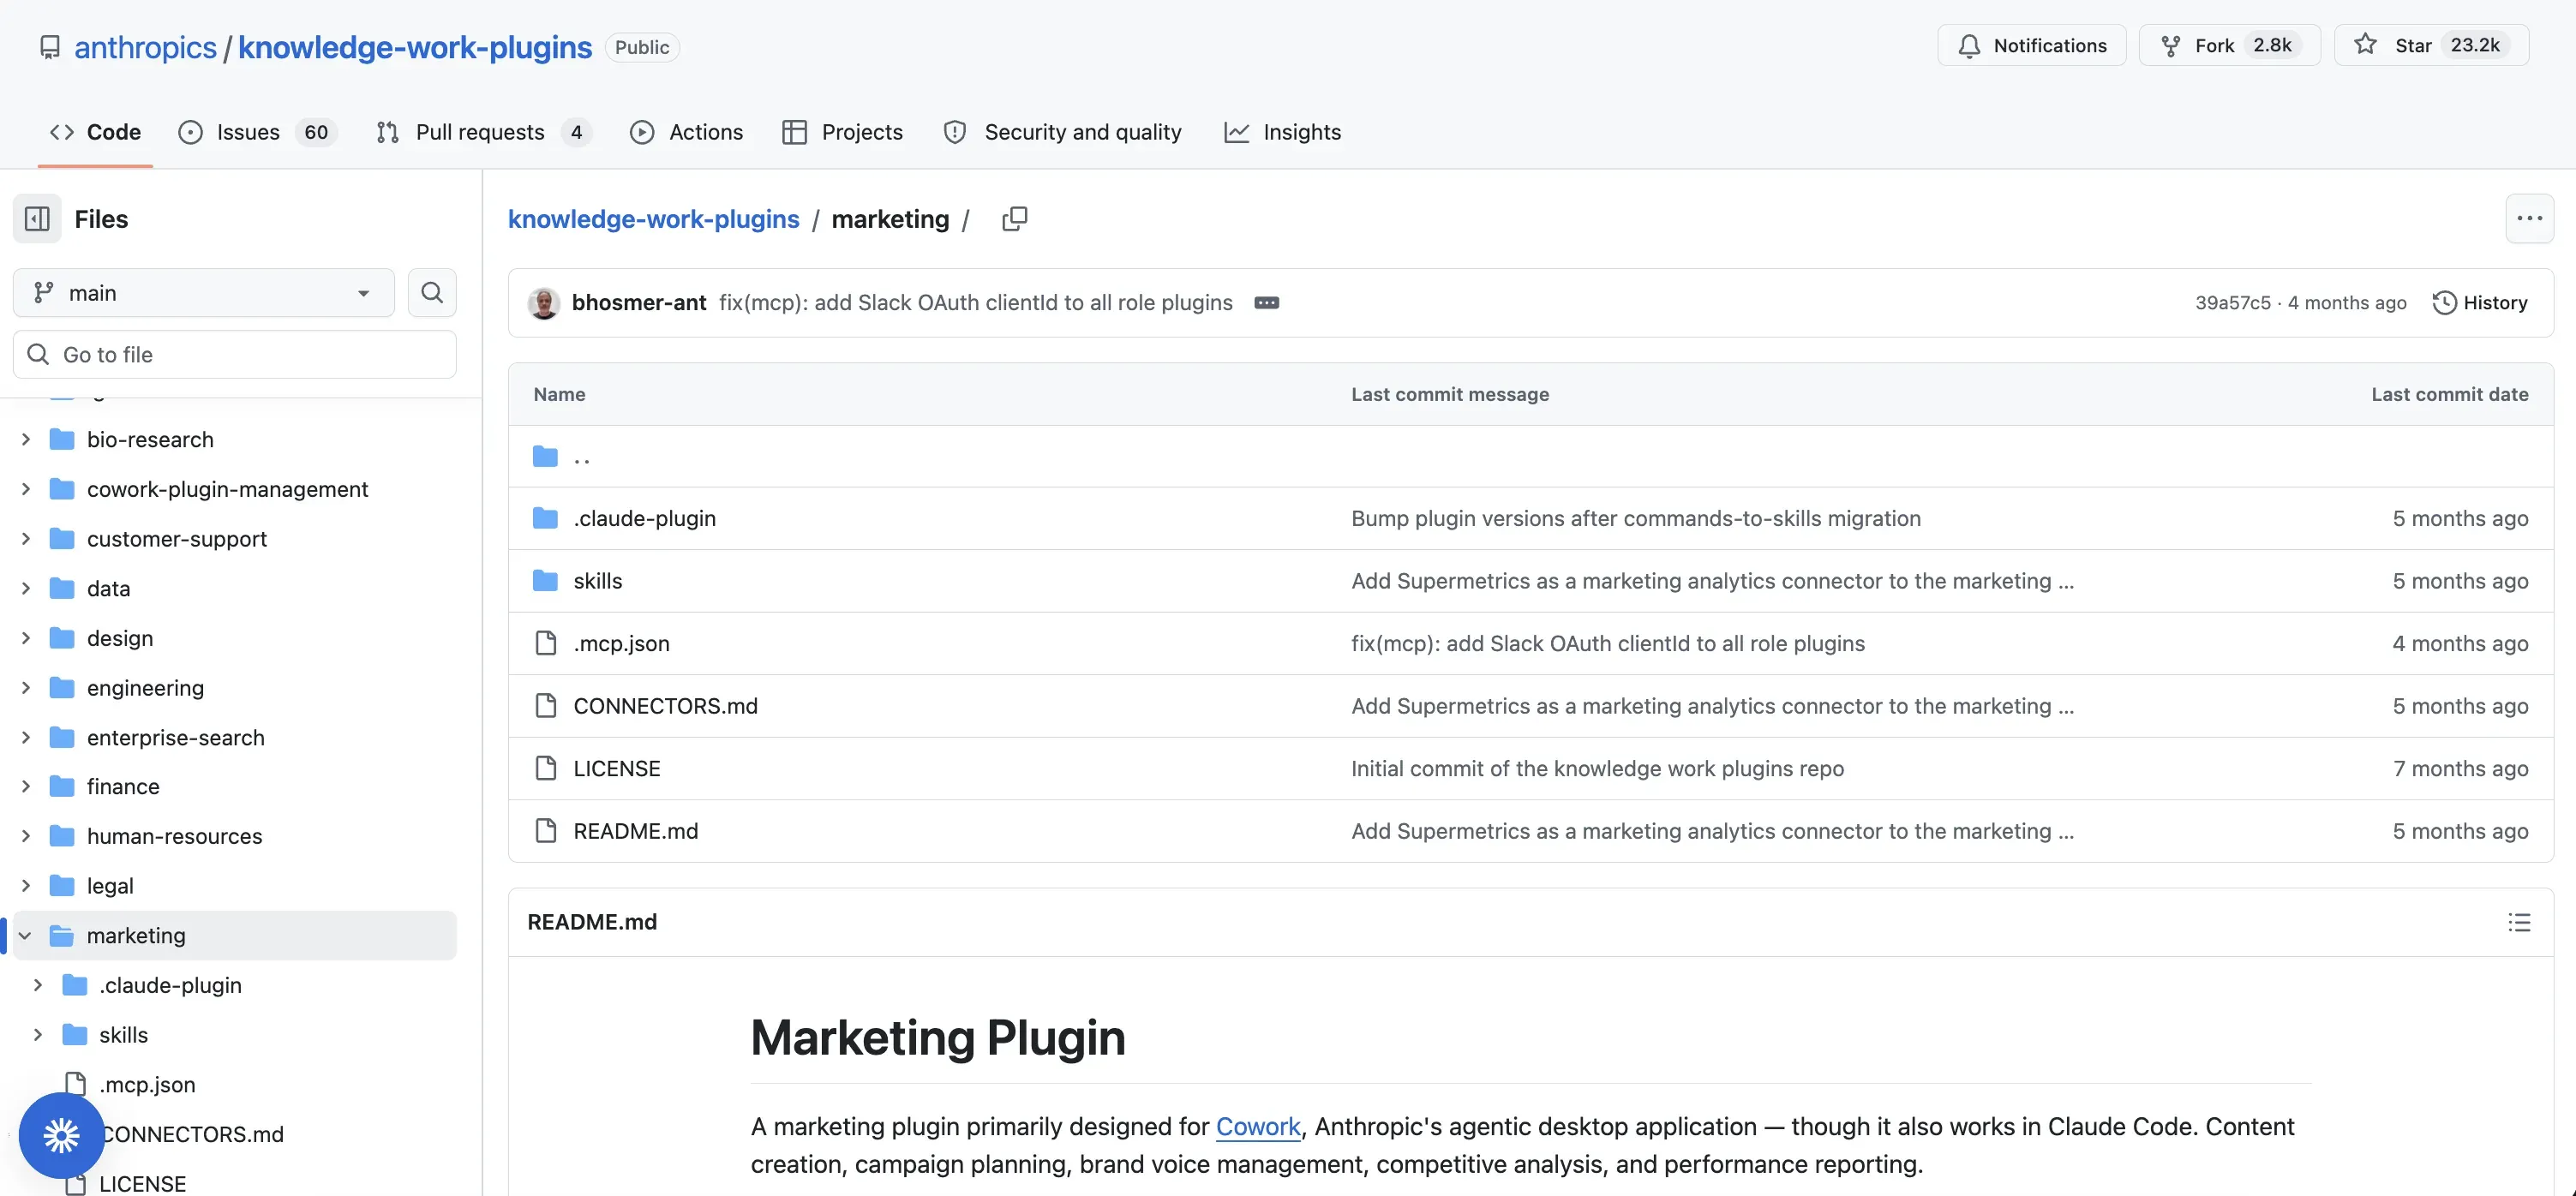This screenshot has width=2576, height=1196.
Task: Open knowledge-work-plugins repo title link
Action: (415, 47)
